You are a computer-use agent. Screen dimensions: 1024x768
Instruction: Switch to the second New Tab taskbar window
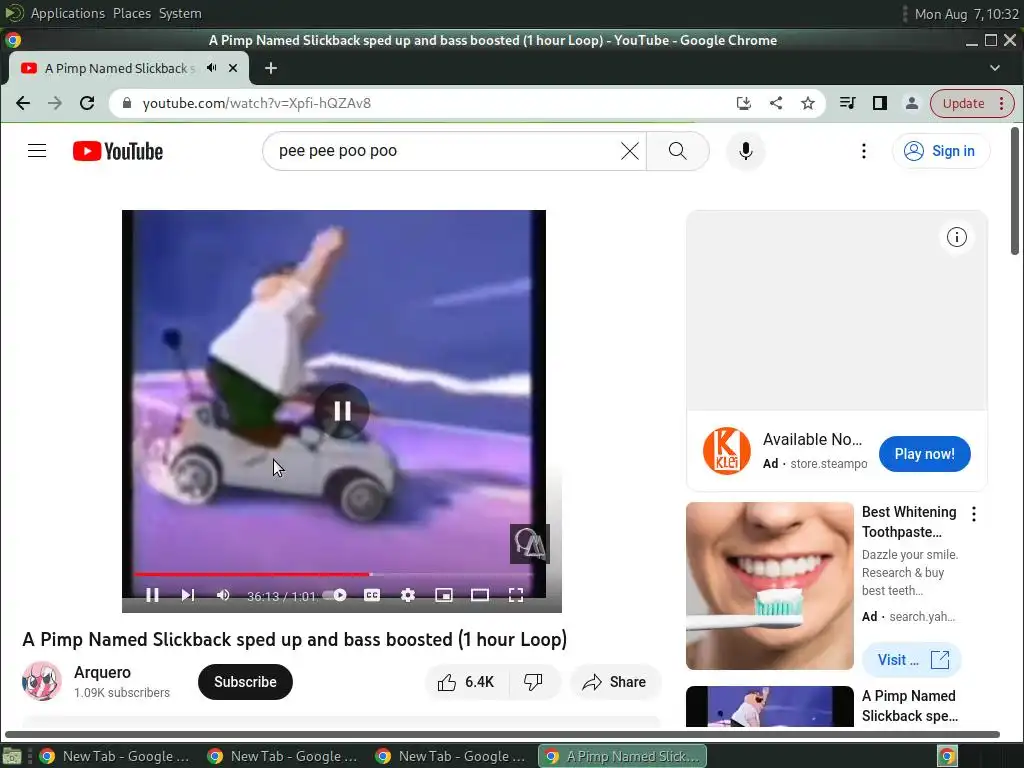[283, 756]
